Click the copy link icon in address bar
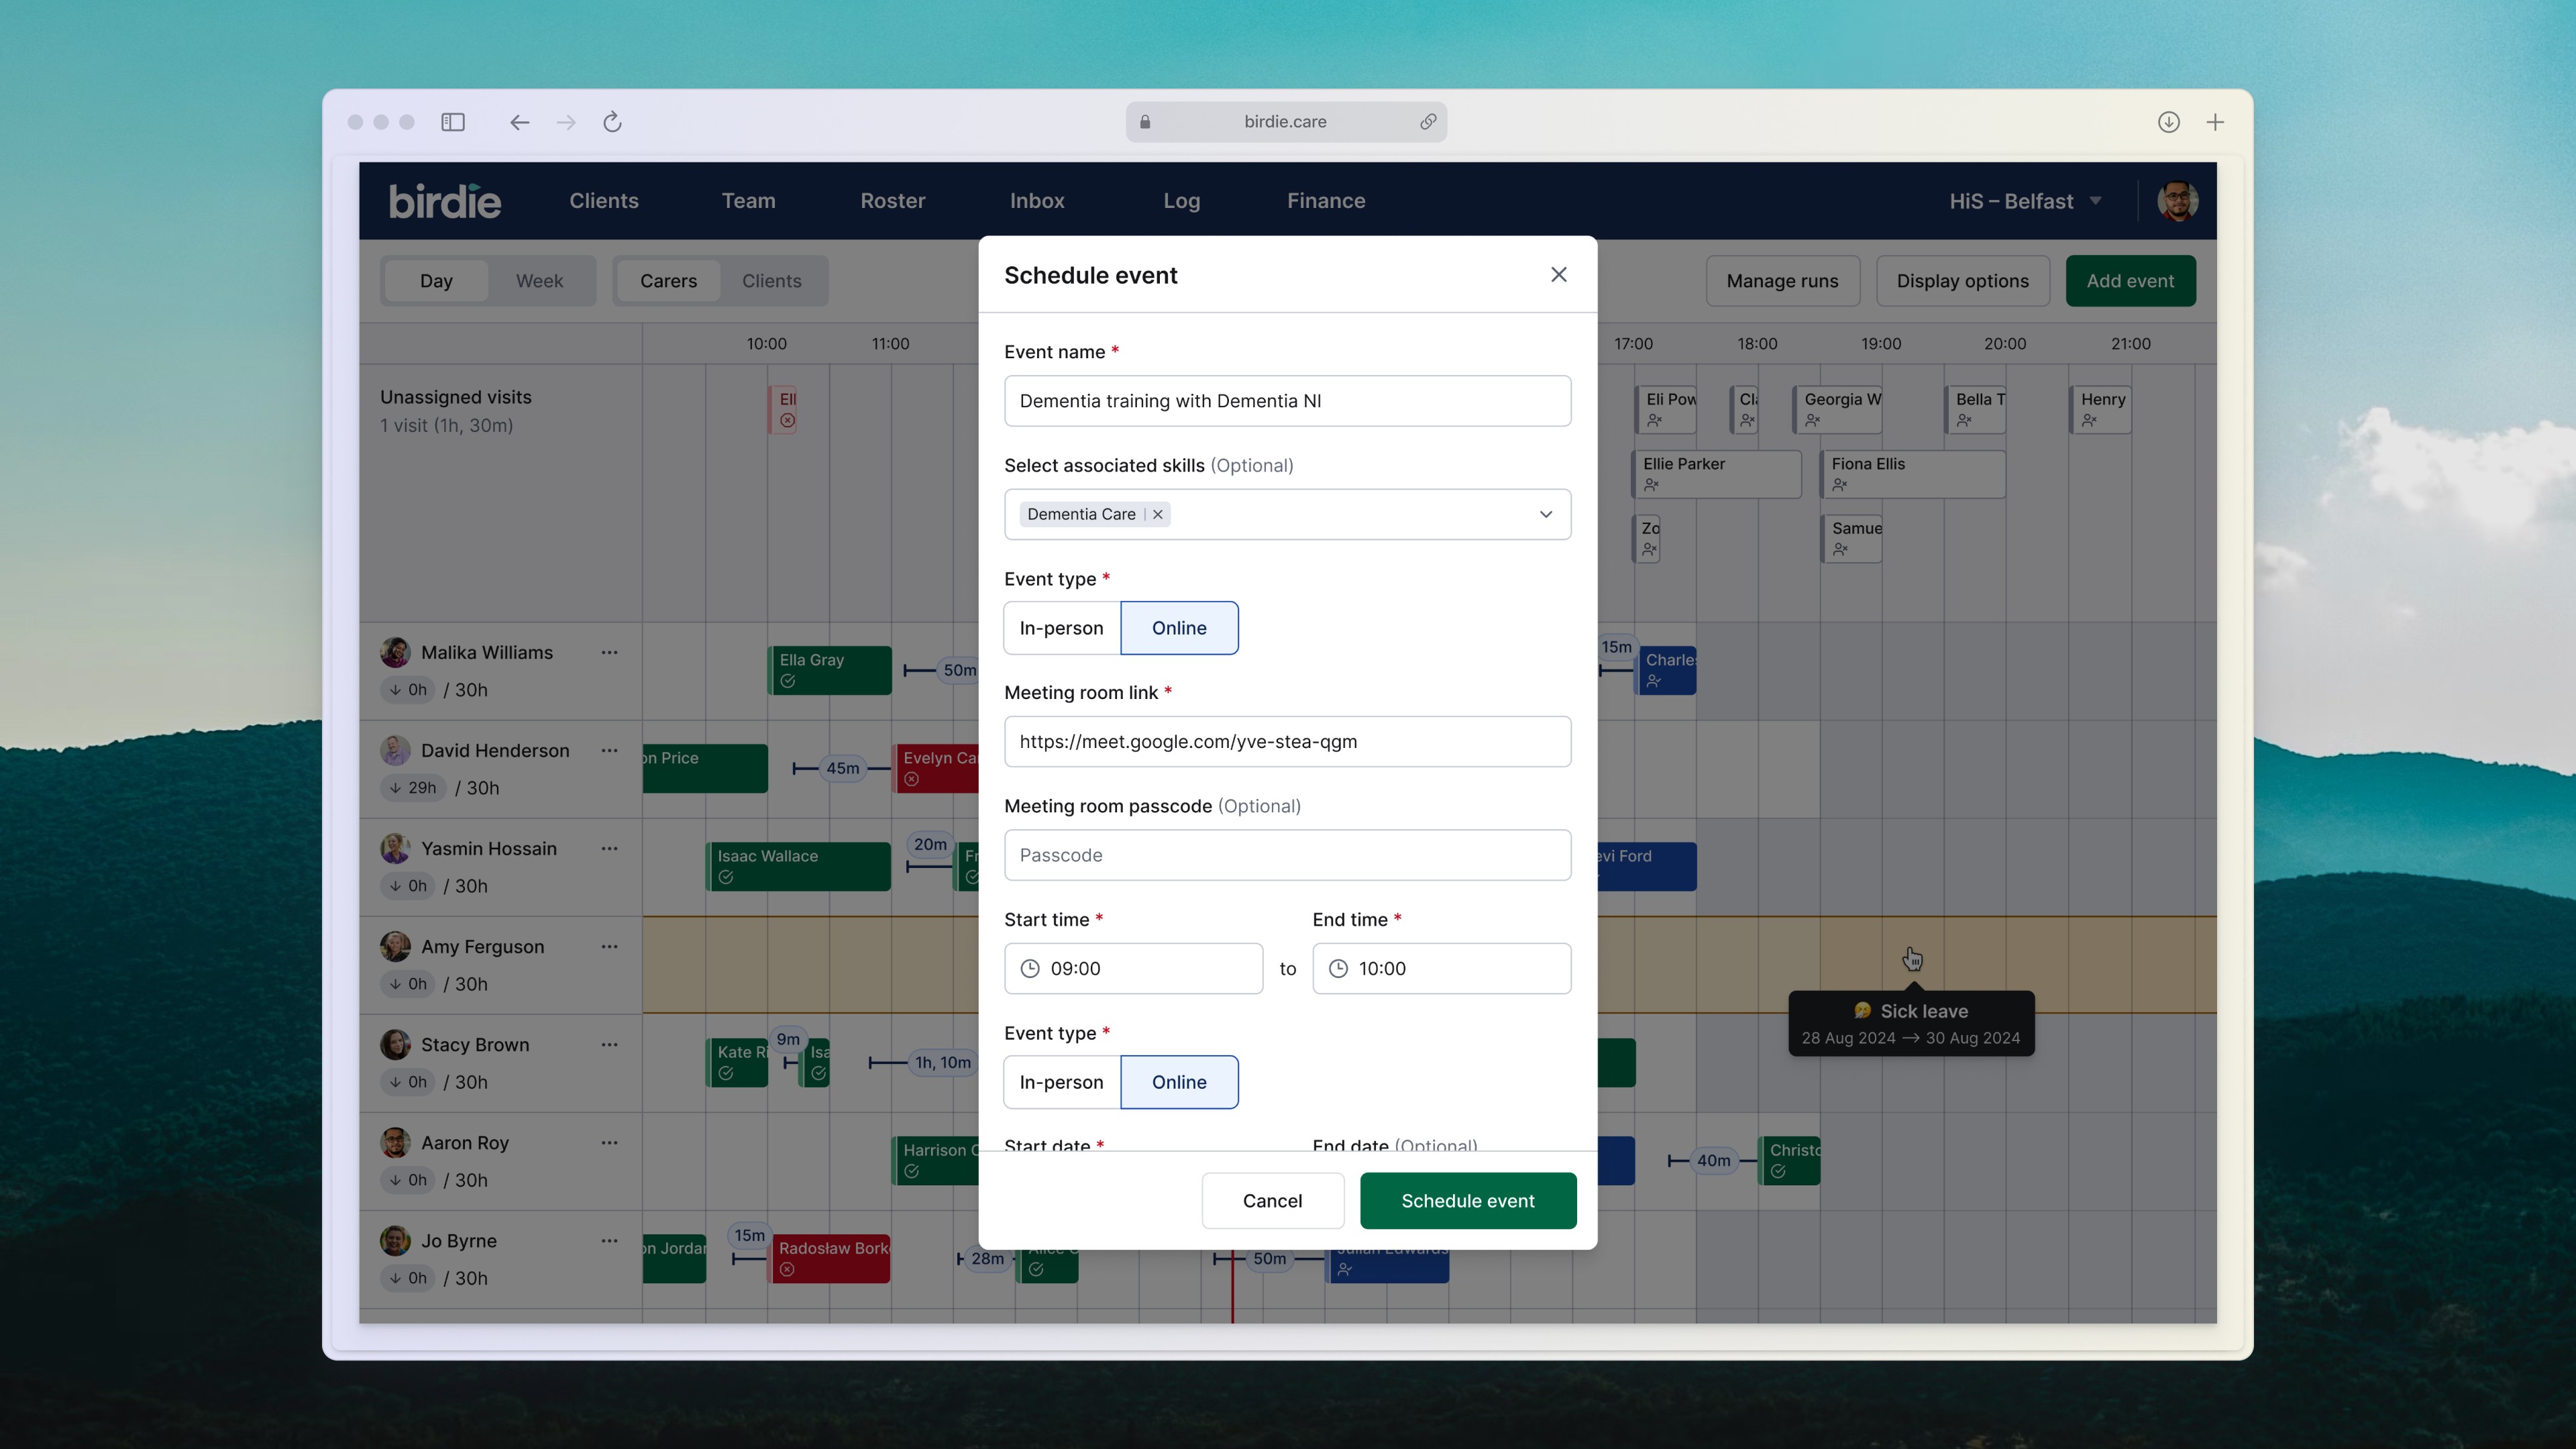This screenshot has width=2576, height=1449. tap(1428, 122)
